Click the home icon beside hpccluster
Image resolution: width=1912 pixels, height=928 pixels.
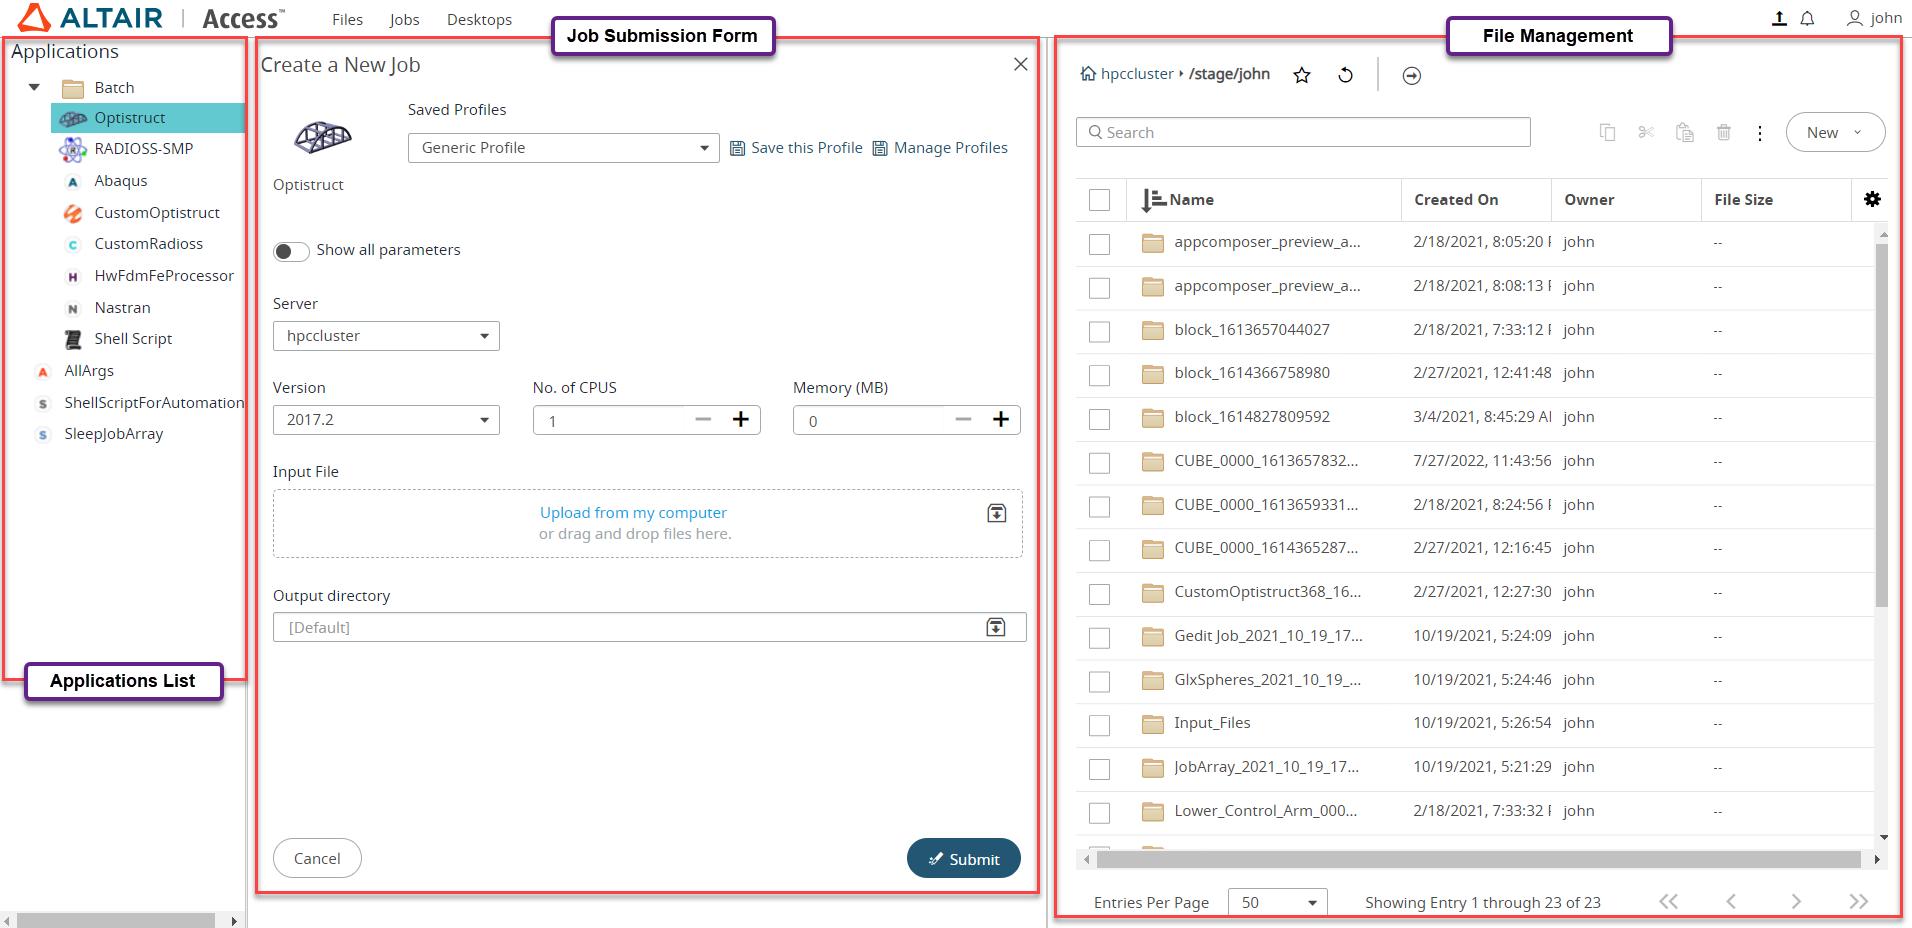tap(1088, 74)
